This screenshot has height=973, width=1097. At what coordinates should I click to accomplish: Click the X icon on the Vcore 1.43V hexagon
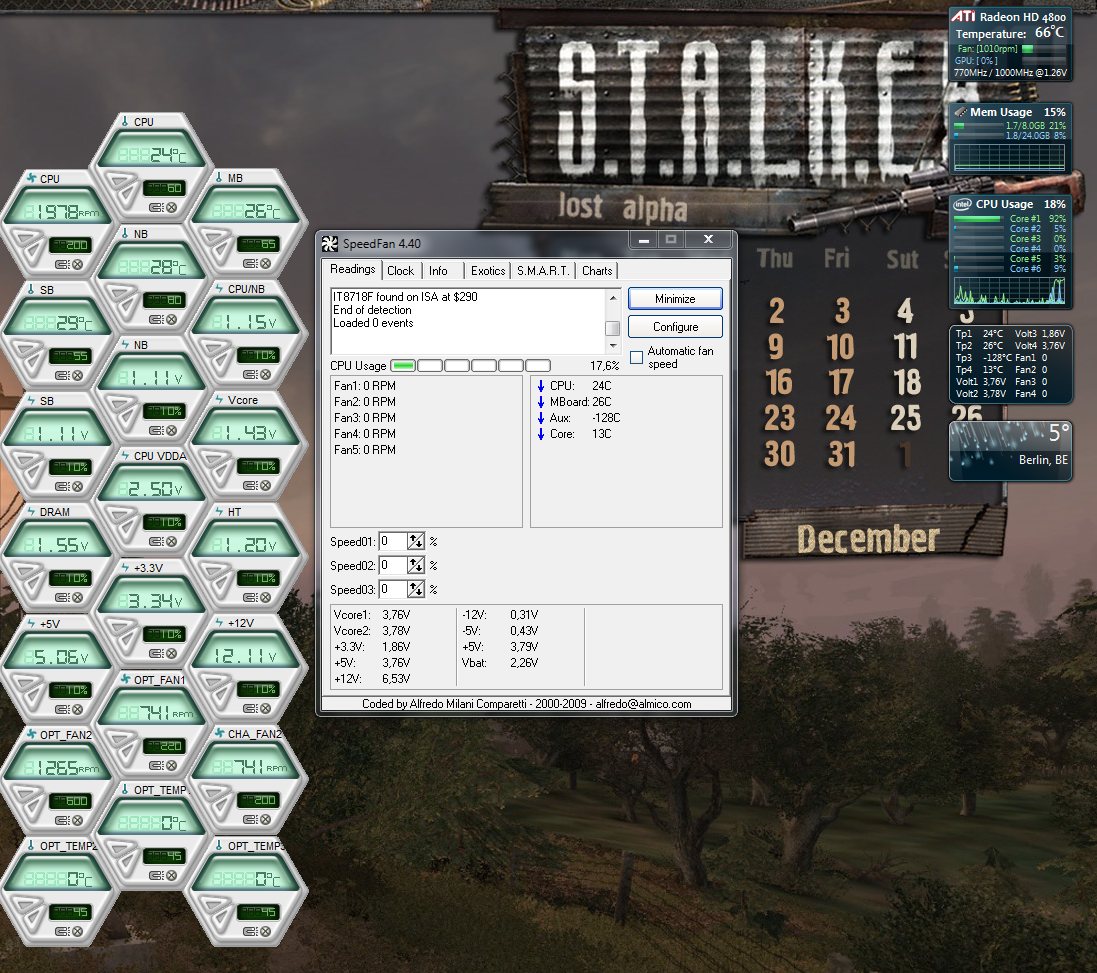click(x=266, y=485)
